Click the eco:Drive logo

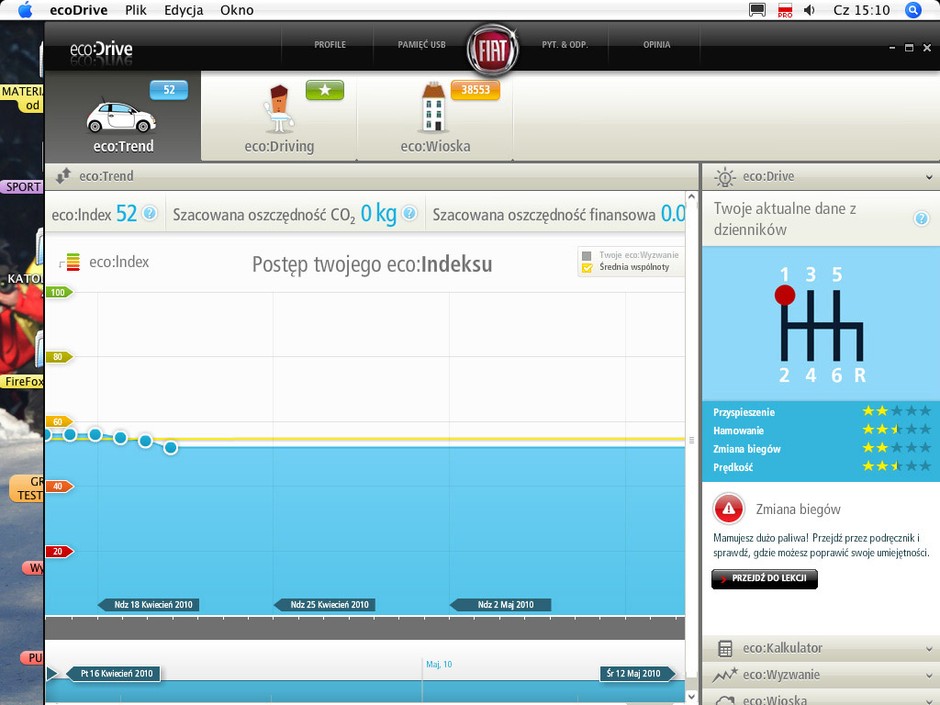(x=101, y=49)
